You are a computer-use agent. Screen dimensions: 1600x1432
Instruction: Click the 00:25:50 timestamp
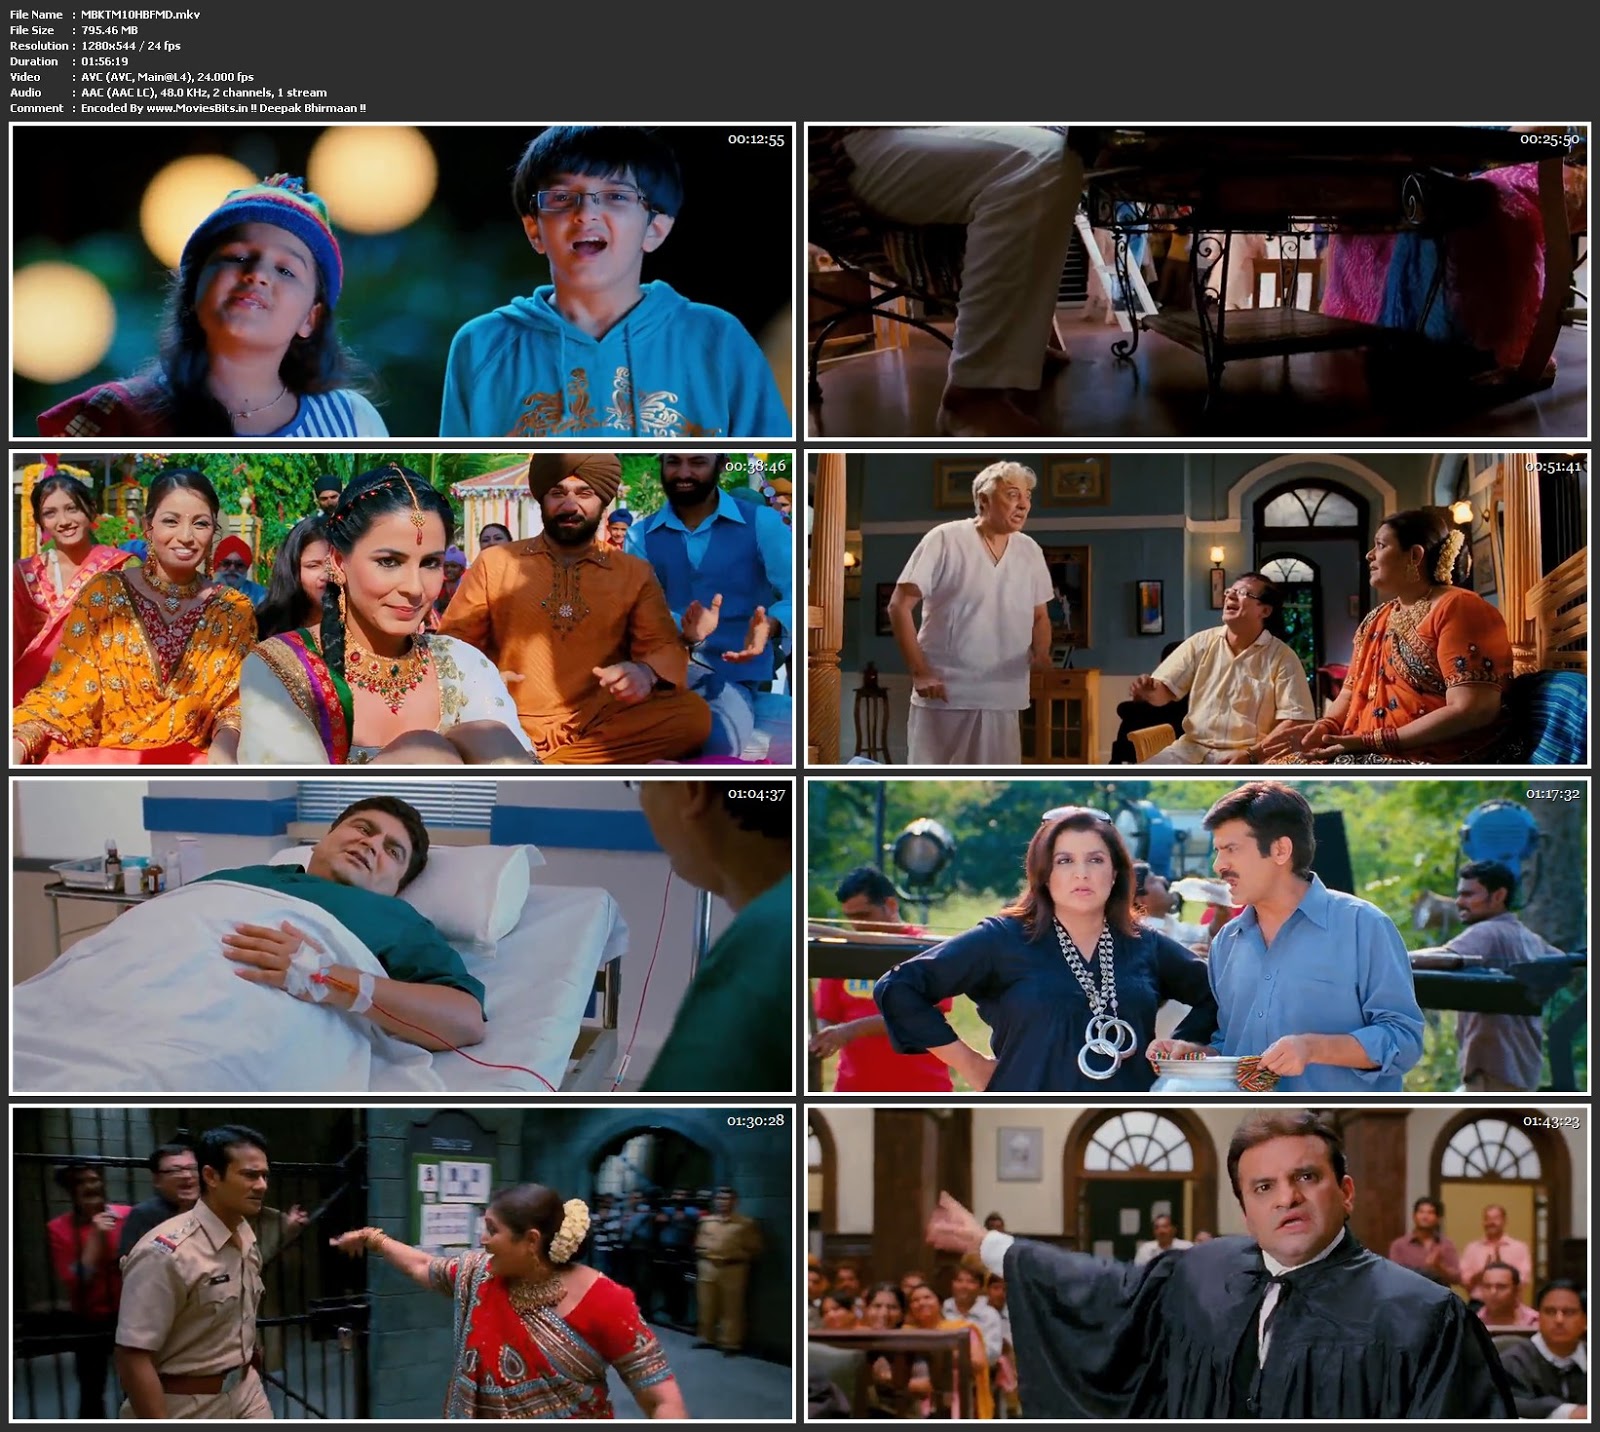coord(1549,140)
